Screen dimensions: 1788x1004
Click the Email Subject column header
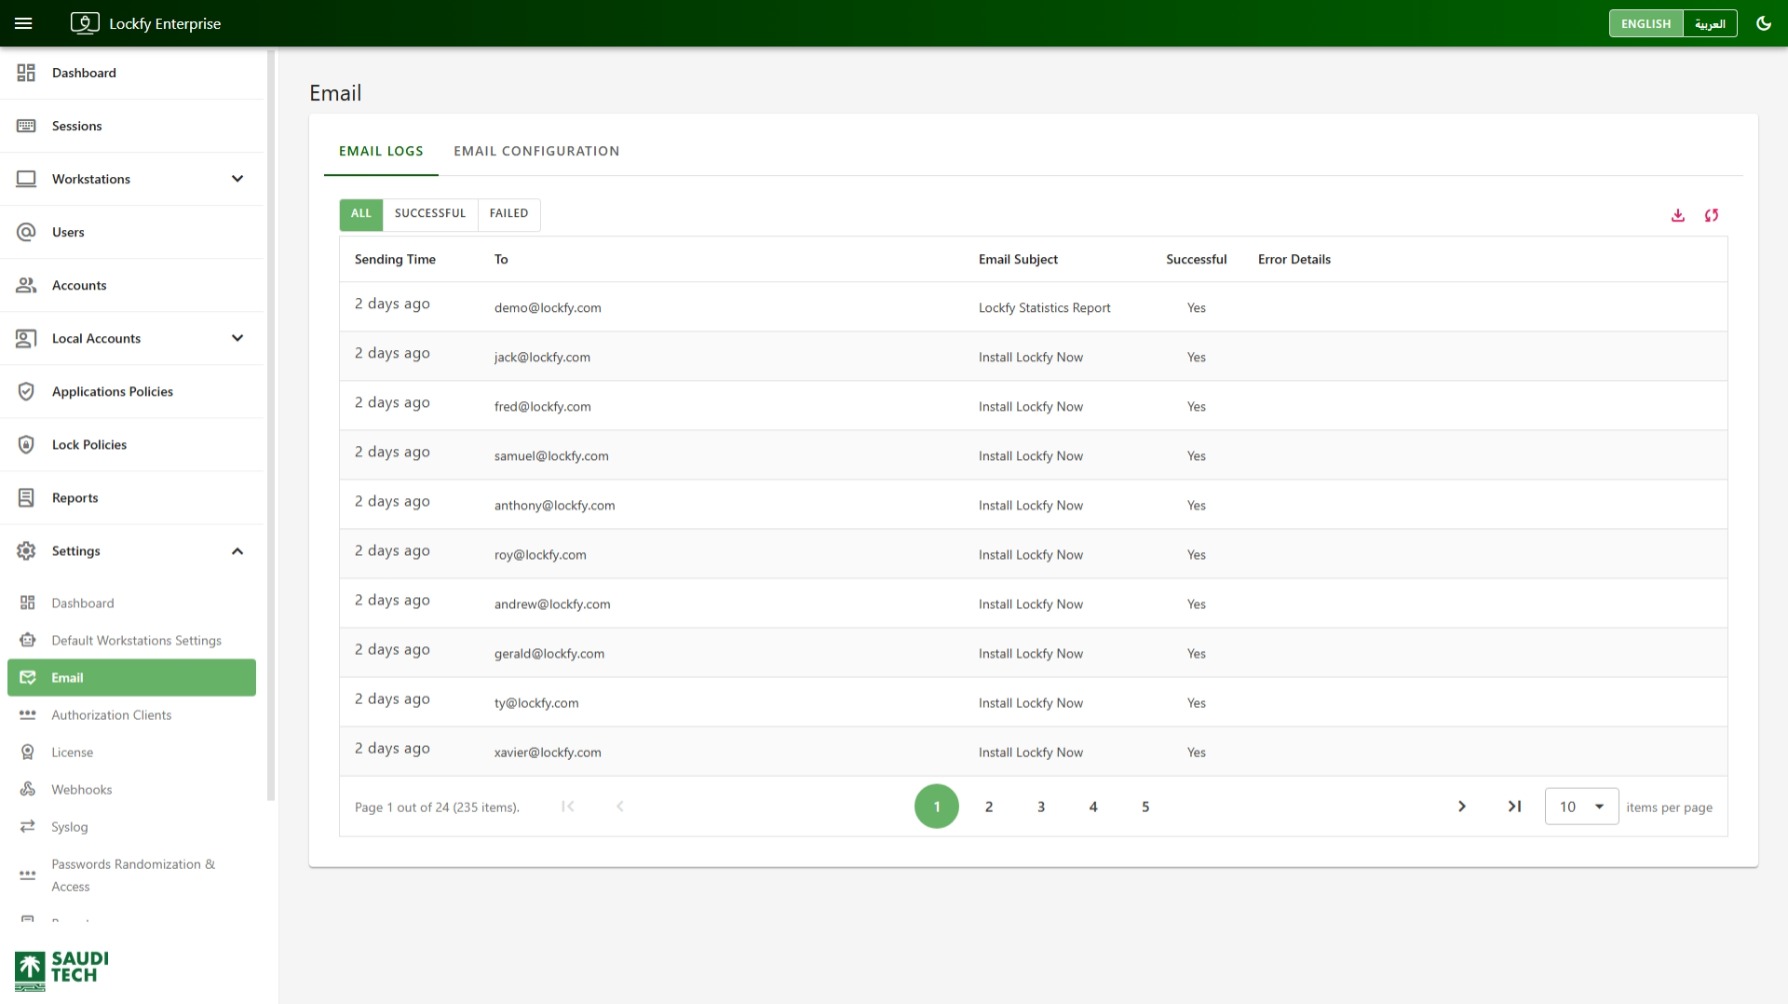(x=1018, y=259)
